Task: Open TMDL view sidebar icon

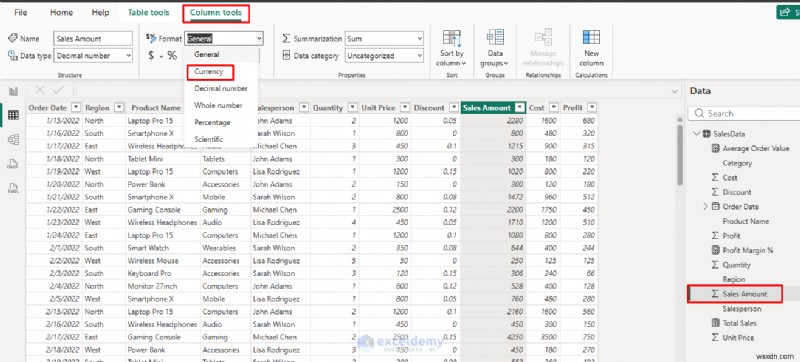Action: 13,188
